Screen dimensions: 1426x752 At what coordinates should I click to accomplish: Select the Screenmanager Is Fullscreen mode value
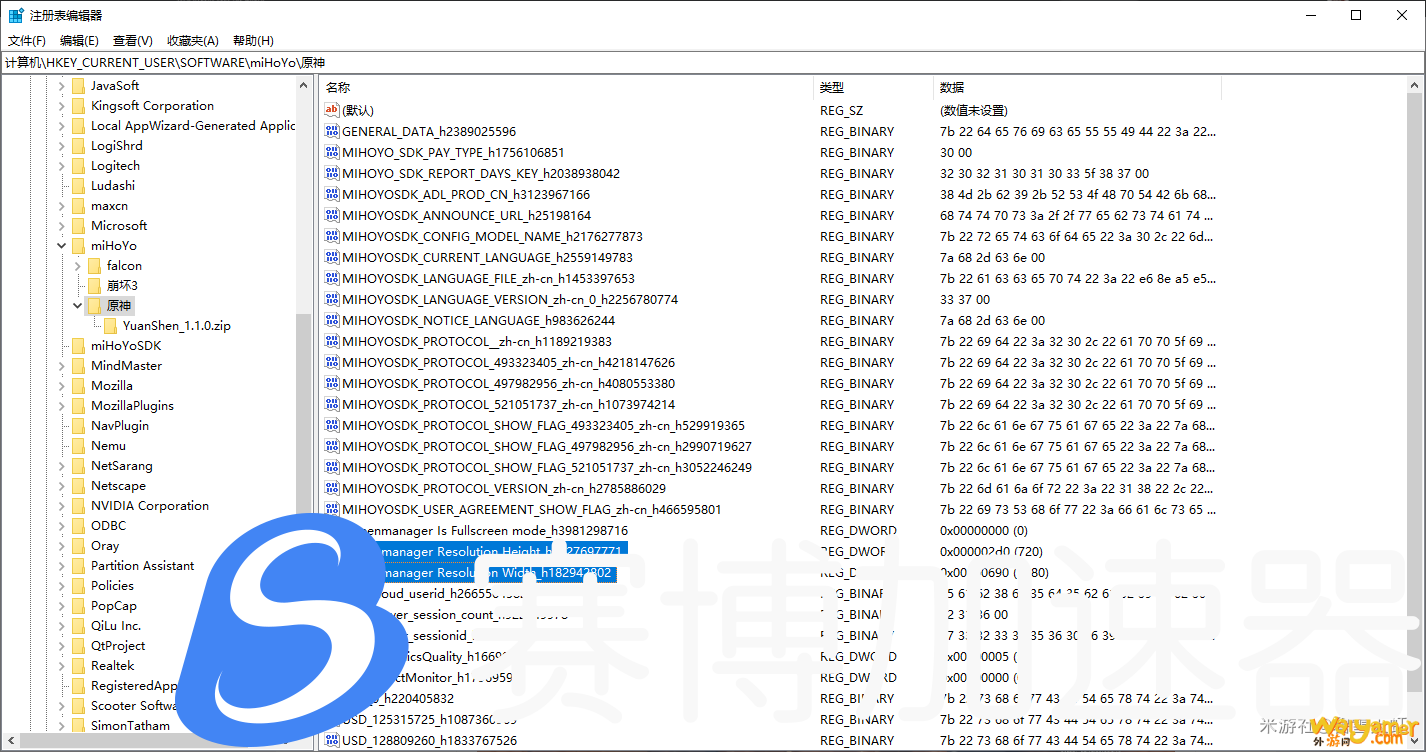(500, 531)
